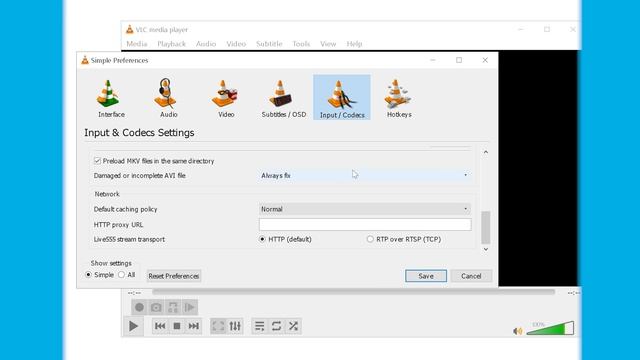This screenshot has width=640, height=360.
Task: Skip to next media in playlist
Action: 193,326
